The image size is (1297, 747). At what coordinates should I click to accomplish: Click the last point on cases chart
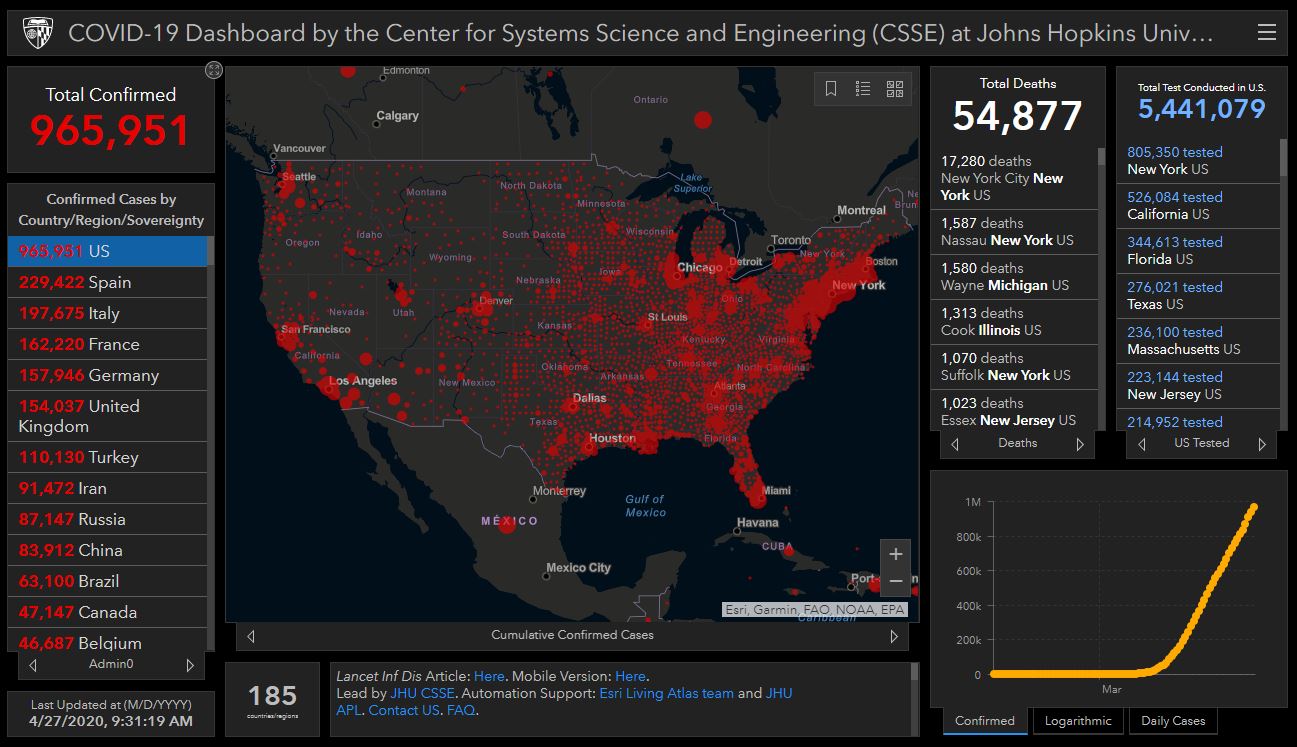[x=1253, y=507]
